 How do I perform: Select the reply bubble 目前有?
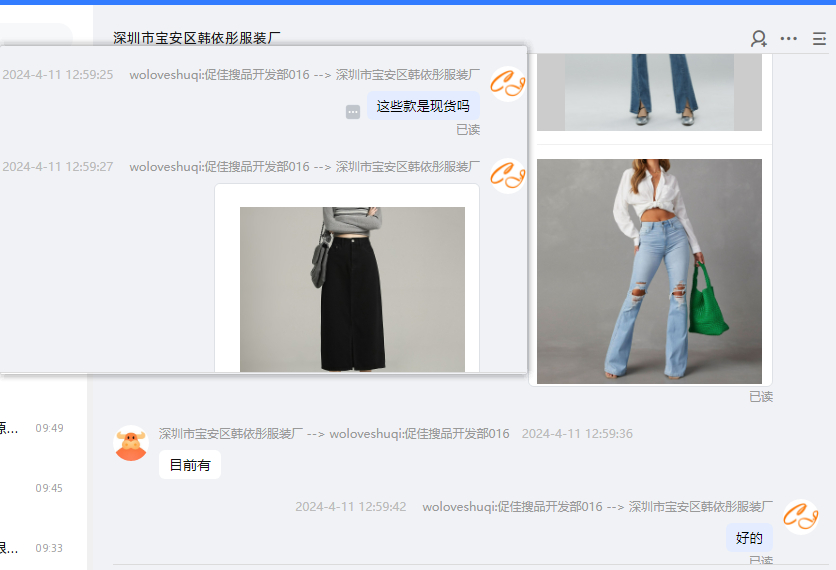pos(190,465)
